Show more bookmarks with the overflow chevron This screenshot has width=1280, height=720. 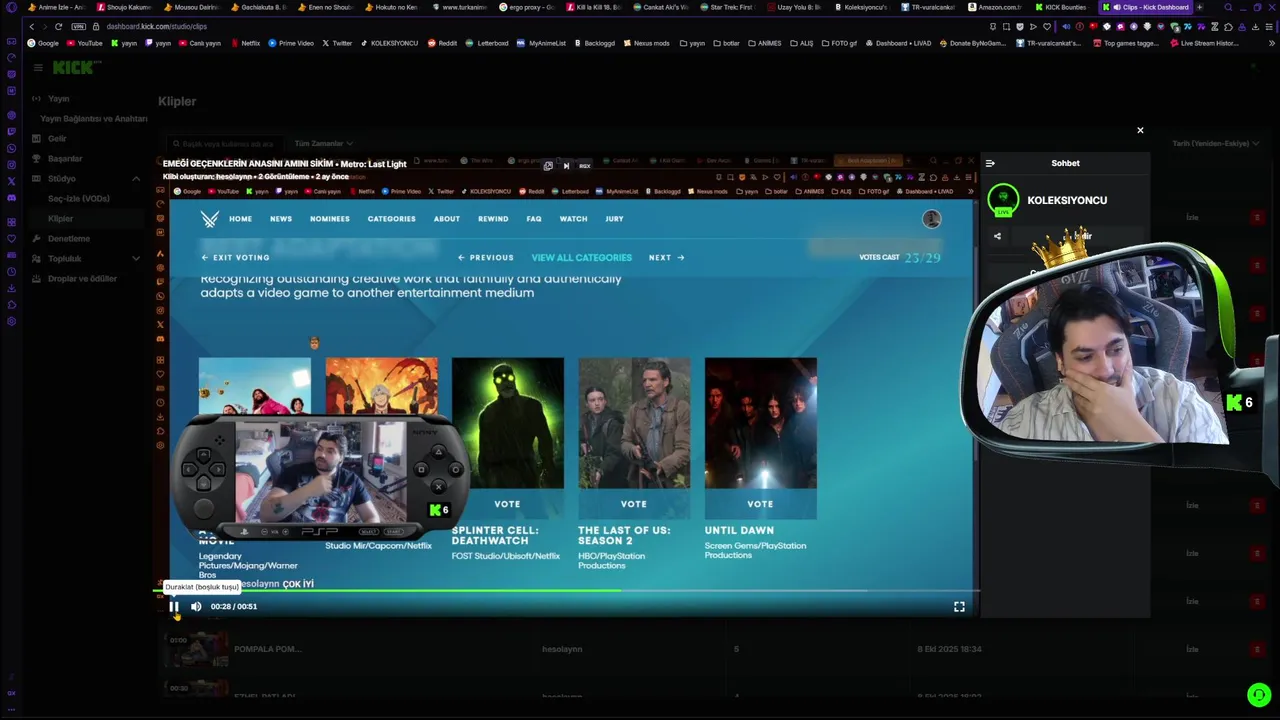pyautogui.click(x=1272, y=43)
